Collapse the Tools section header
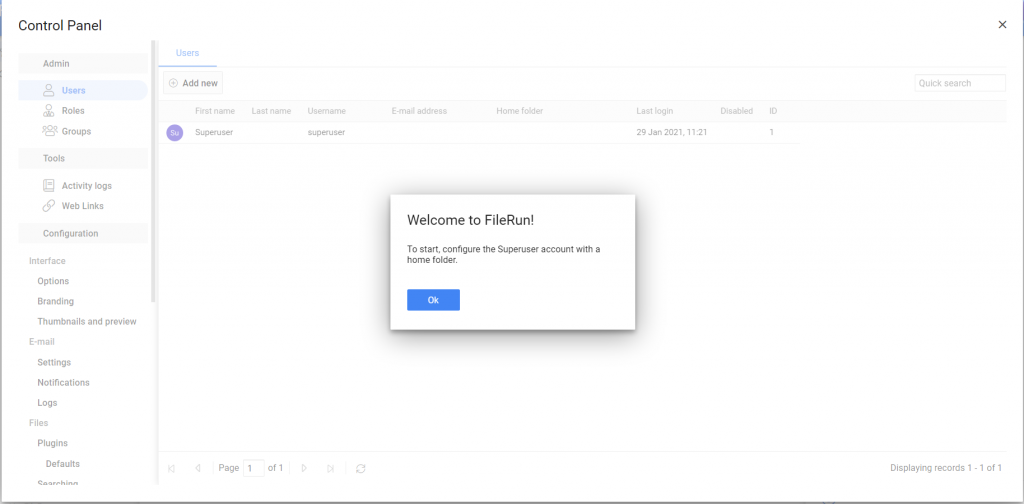Viewport: 1024px width, 504px height. [83, 158]
